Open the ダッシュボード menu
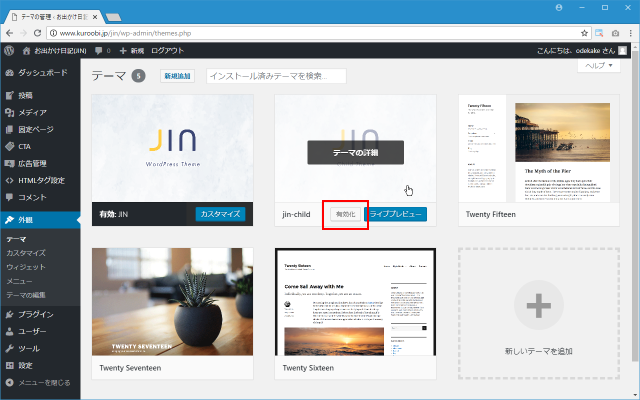The width and height of the screenshot is (640, 400). [40, 73]
